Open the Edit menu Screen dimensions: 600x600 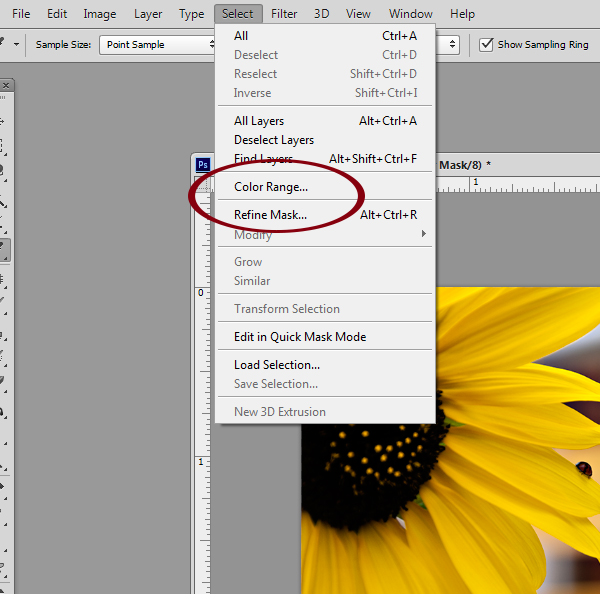(x=57, y=14)
